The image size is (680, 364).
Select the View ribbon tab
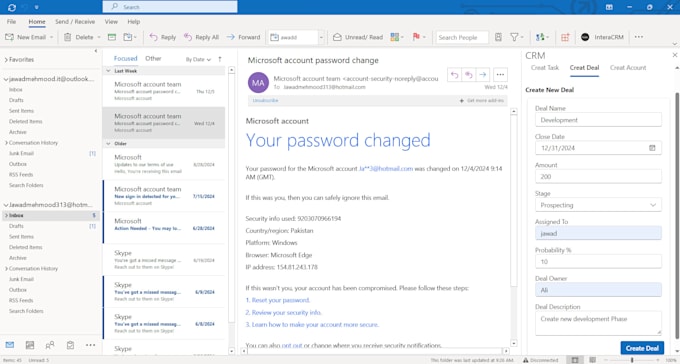coord(111,22)
